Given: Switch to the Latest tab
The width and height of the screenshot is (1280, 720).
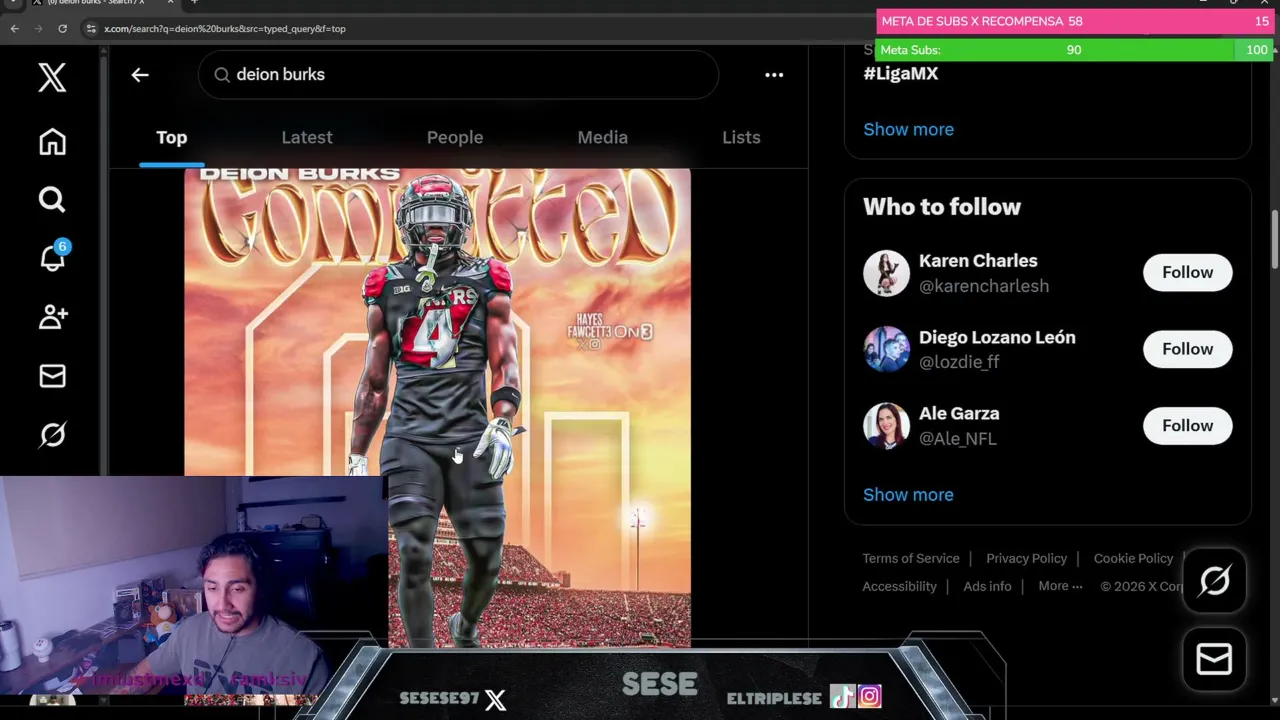Looking at the screenshot, I should click(x=307, y=137).
